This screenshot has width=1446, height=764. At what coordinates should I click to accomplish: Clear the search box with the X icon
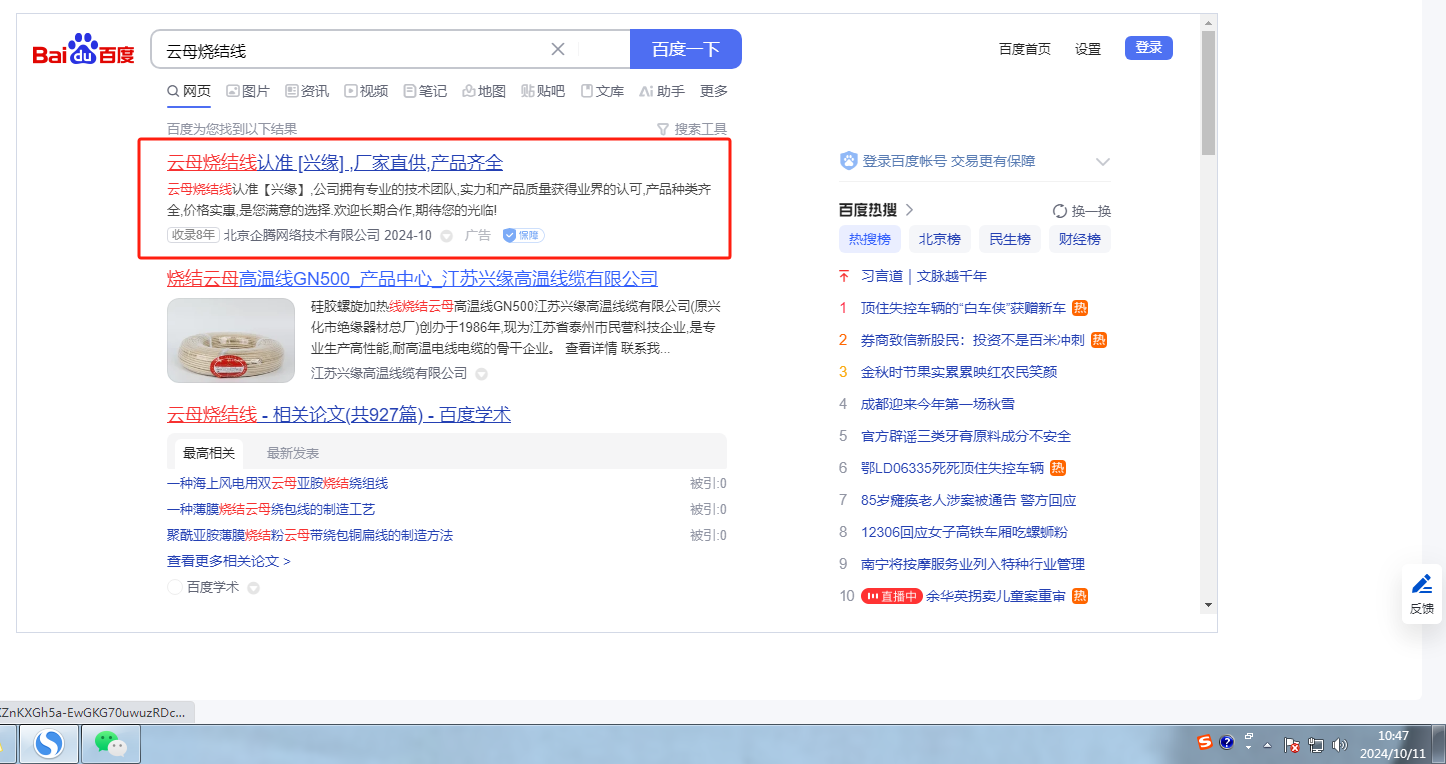558,49
